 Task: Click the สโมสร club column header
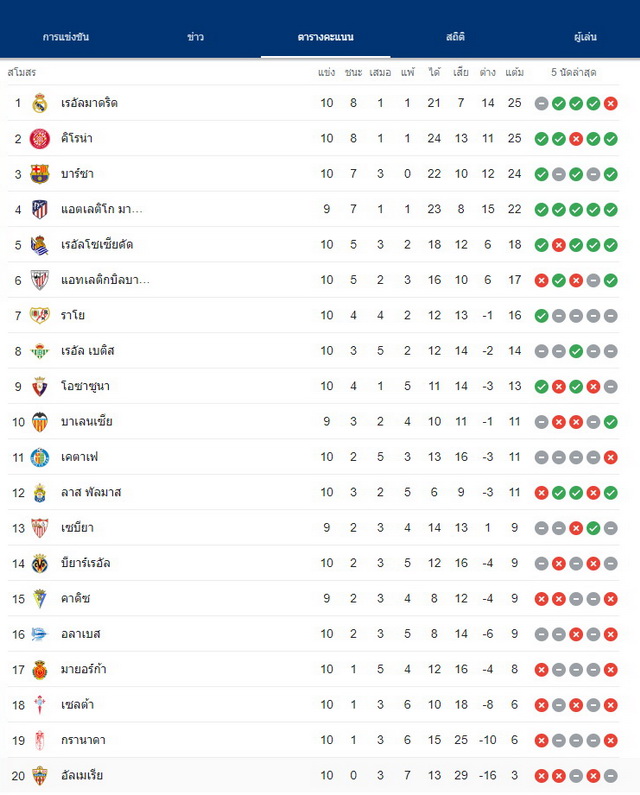click(22, 73)
